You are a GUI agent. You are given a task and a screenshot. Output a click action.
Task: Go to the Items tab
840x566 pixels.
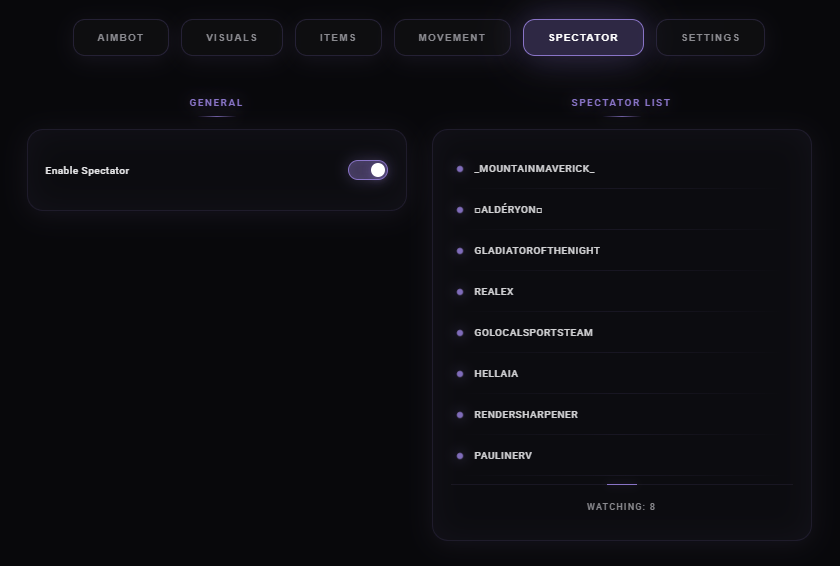338,38
